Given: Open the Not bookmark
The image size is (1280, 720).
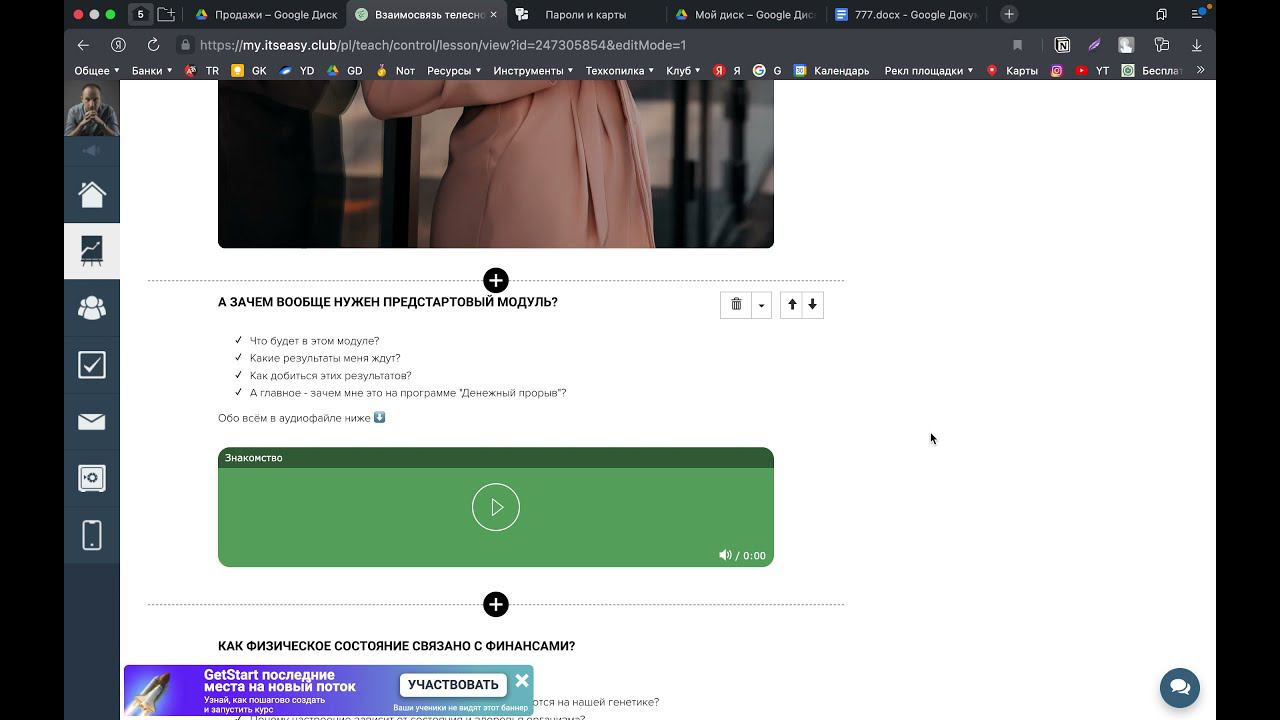Looking at the screenshot, I should [x=395, y=71].
